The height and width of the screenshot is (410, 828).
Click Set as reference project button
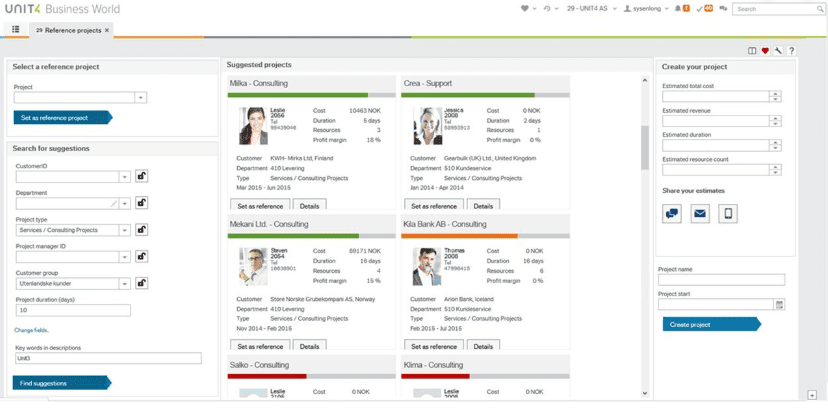click(x=63, y=118)
